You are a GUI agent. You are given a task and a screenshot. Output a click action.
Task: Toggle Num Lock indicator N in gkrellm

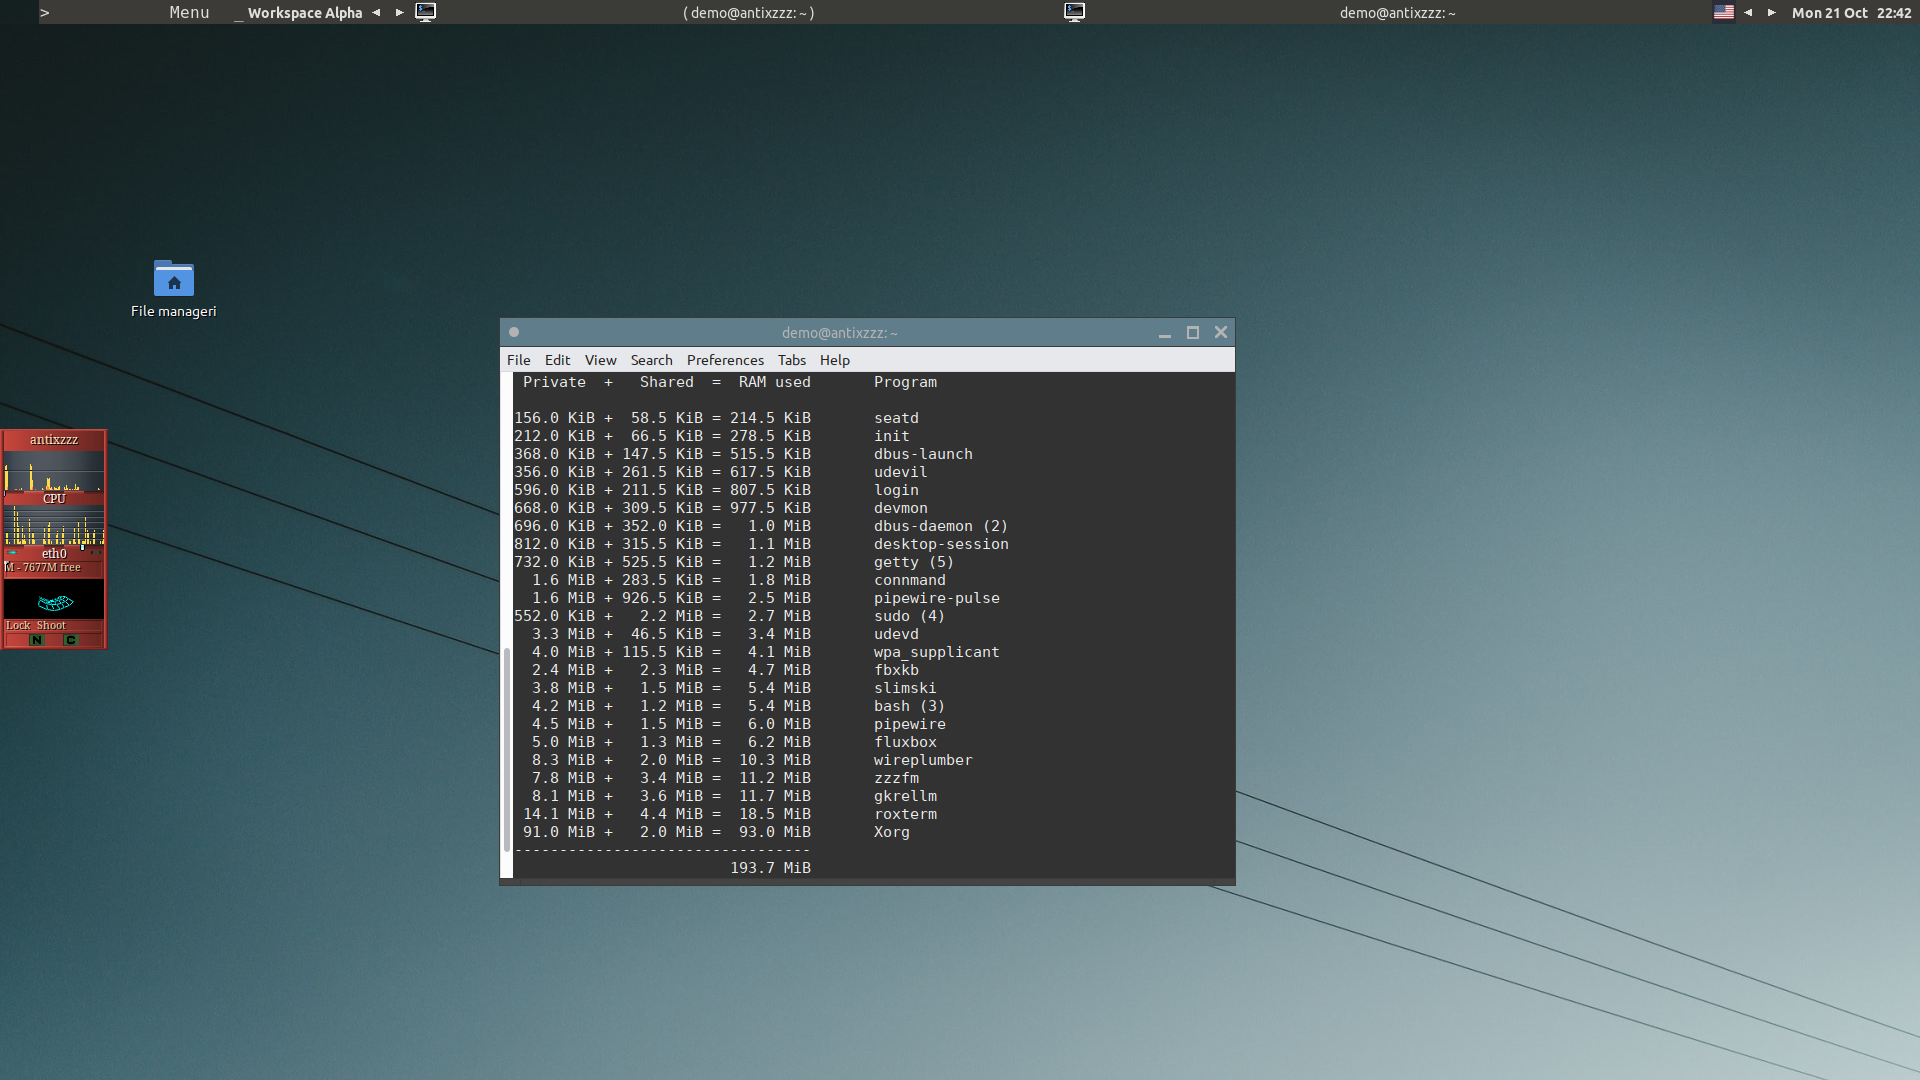click(x=37, y=640)
